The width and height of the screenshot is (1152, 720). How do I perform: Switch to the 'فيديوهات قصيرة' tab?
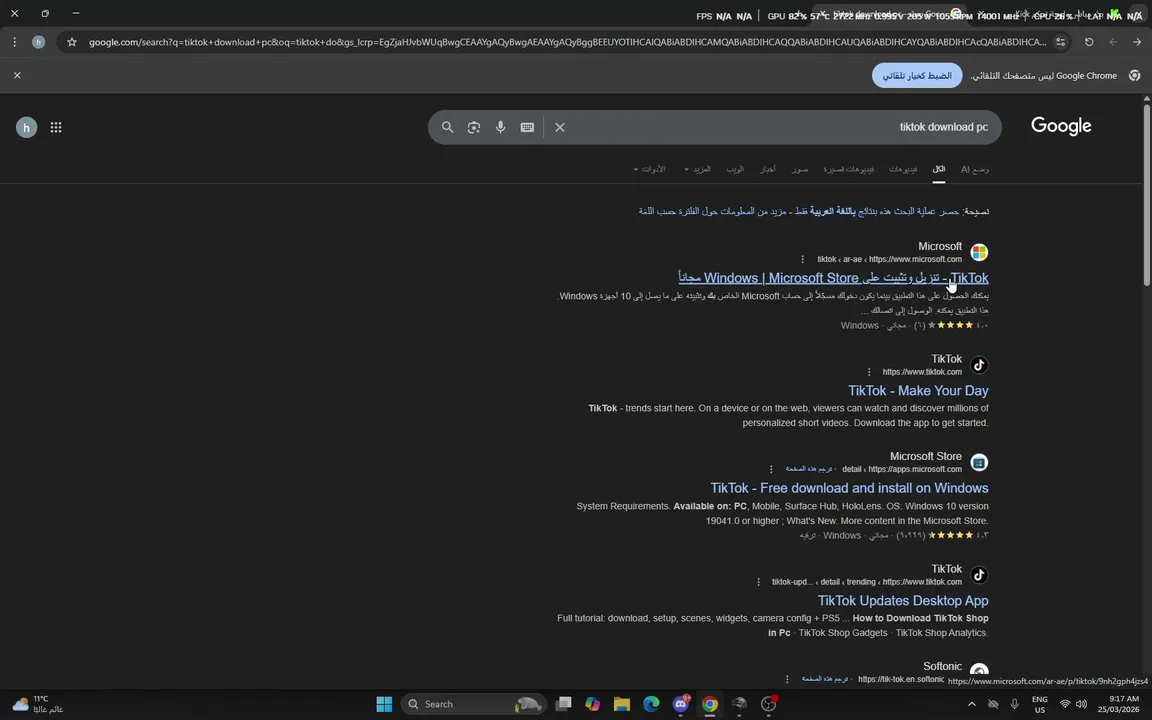coord(849,169)
